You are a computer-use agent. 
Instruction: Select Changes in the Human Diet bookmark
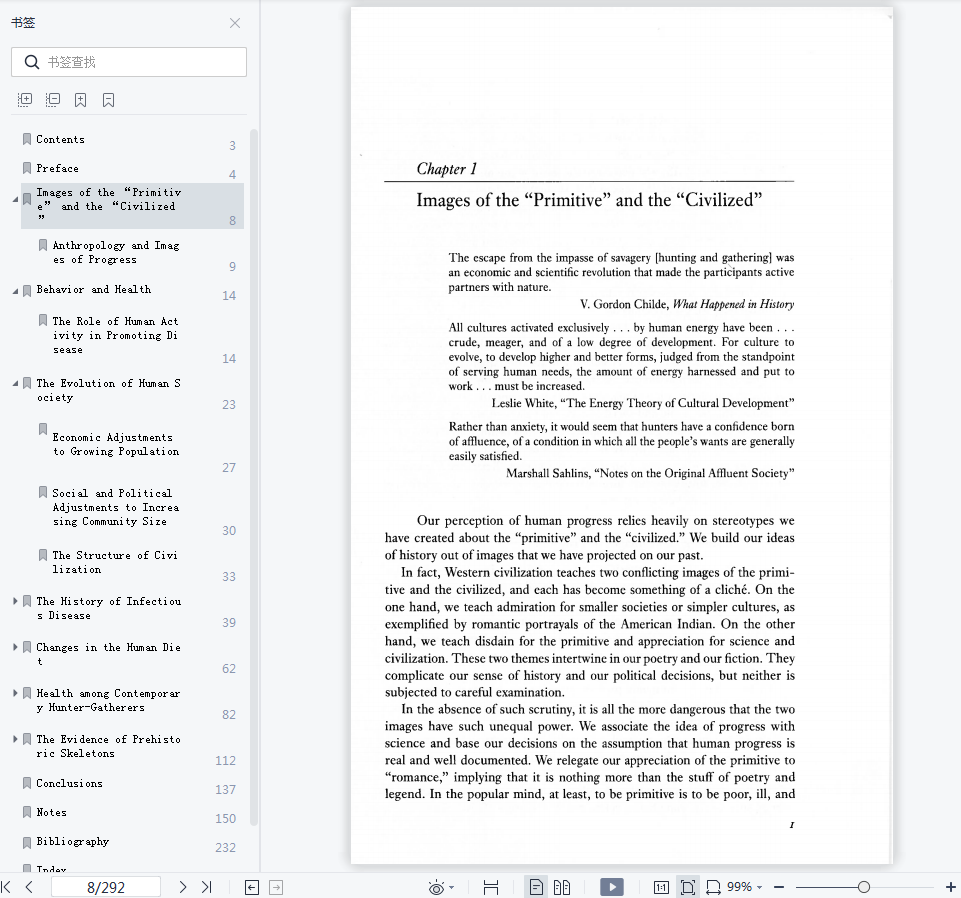pos(108,654)
